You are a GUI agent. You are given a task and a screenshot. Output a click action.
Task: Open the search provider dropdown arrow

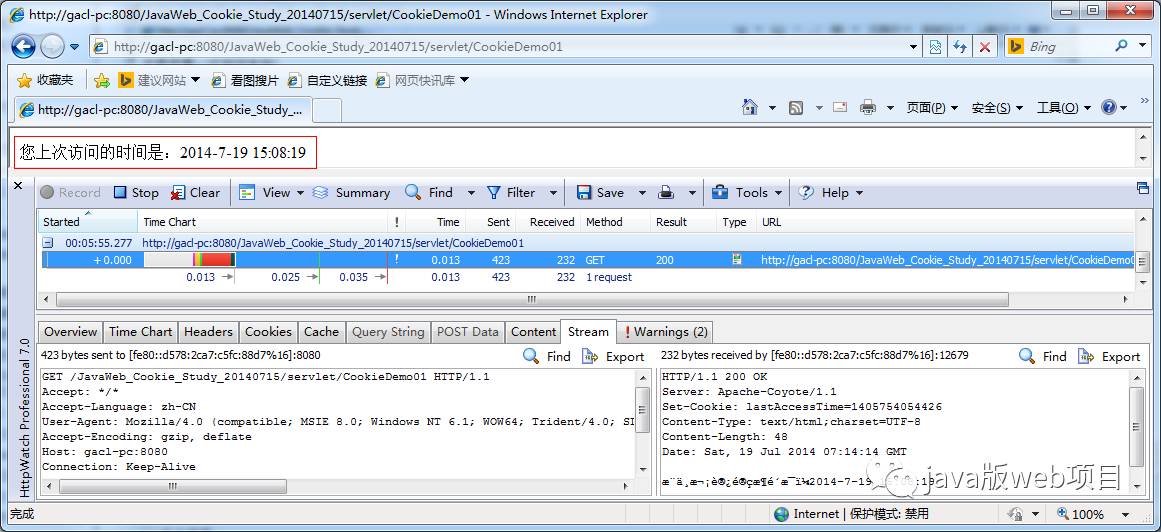point(1141,46)
